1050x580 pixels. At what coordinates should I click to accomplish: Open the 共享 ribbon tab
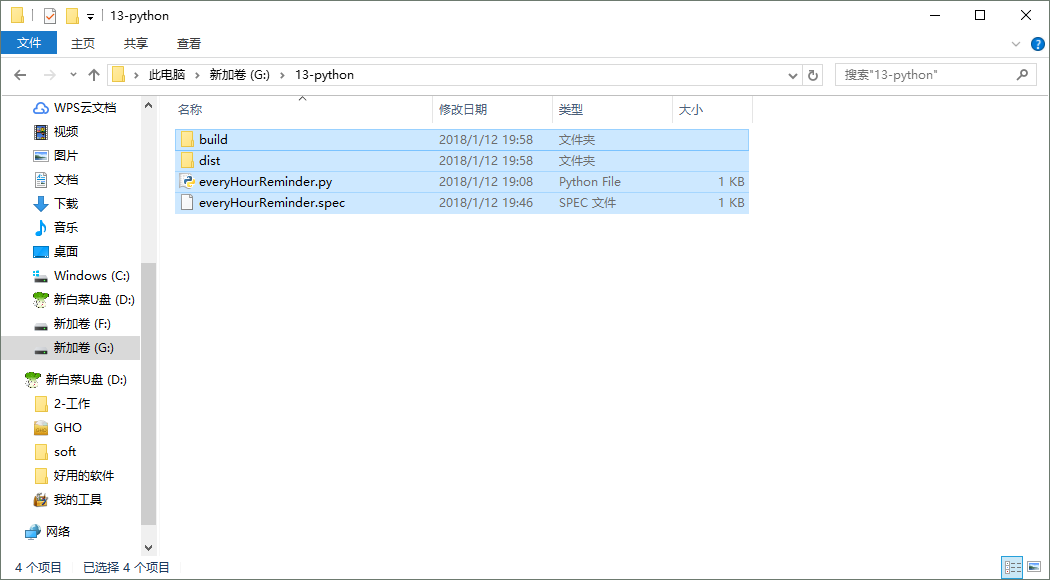pos(136,44)
